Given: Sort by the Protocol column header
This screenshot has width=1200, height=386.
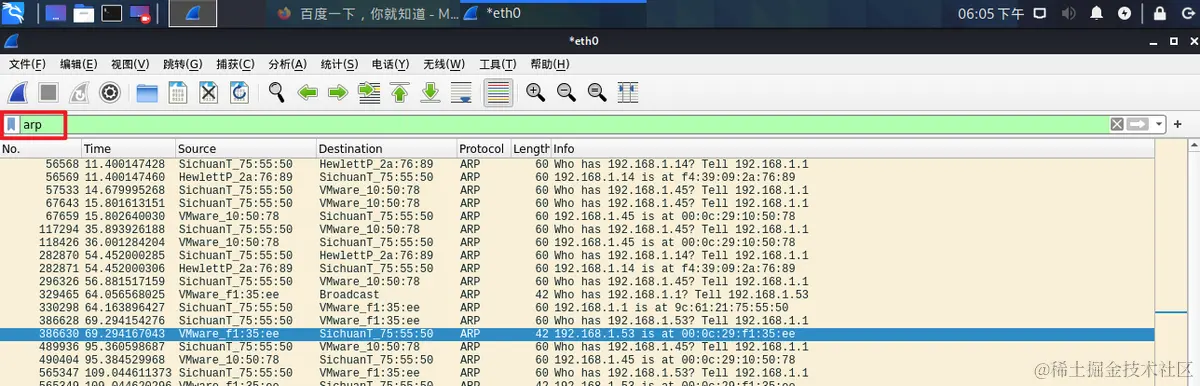Looking at the screenshot, I should pyautogui.click(x=484, y=149).
